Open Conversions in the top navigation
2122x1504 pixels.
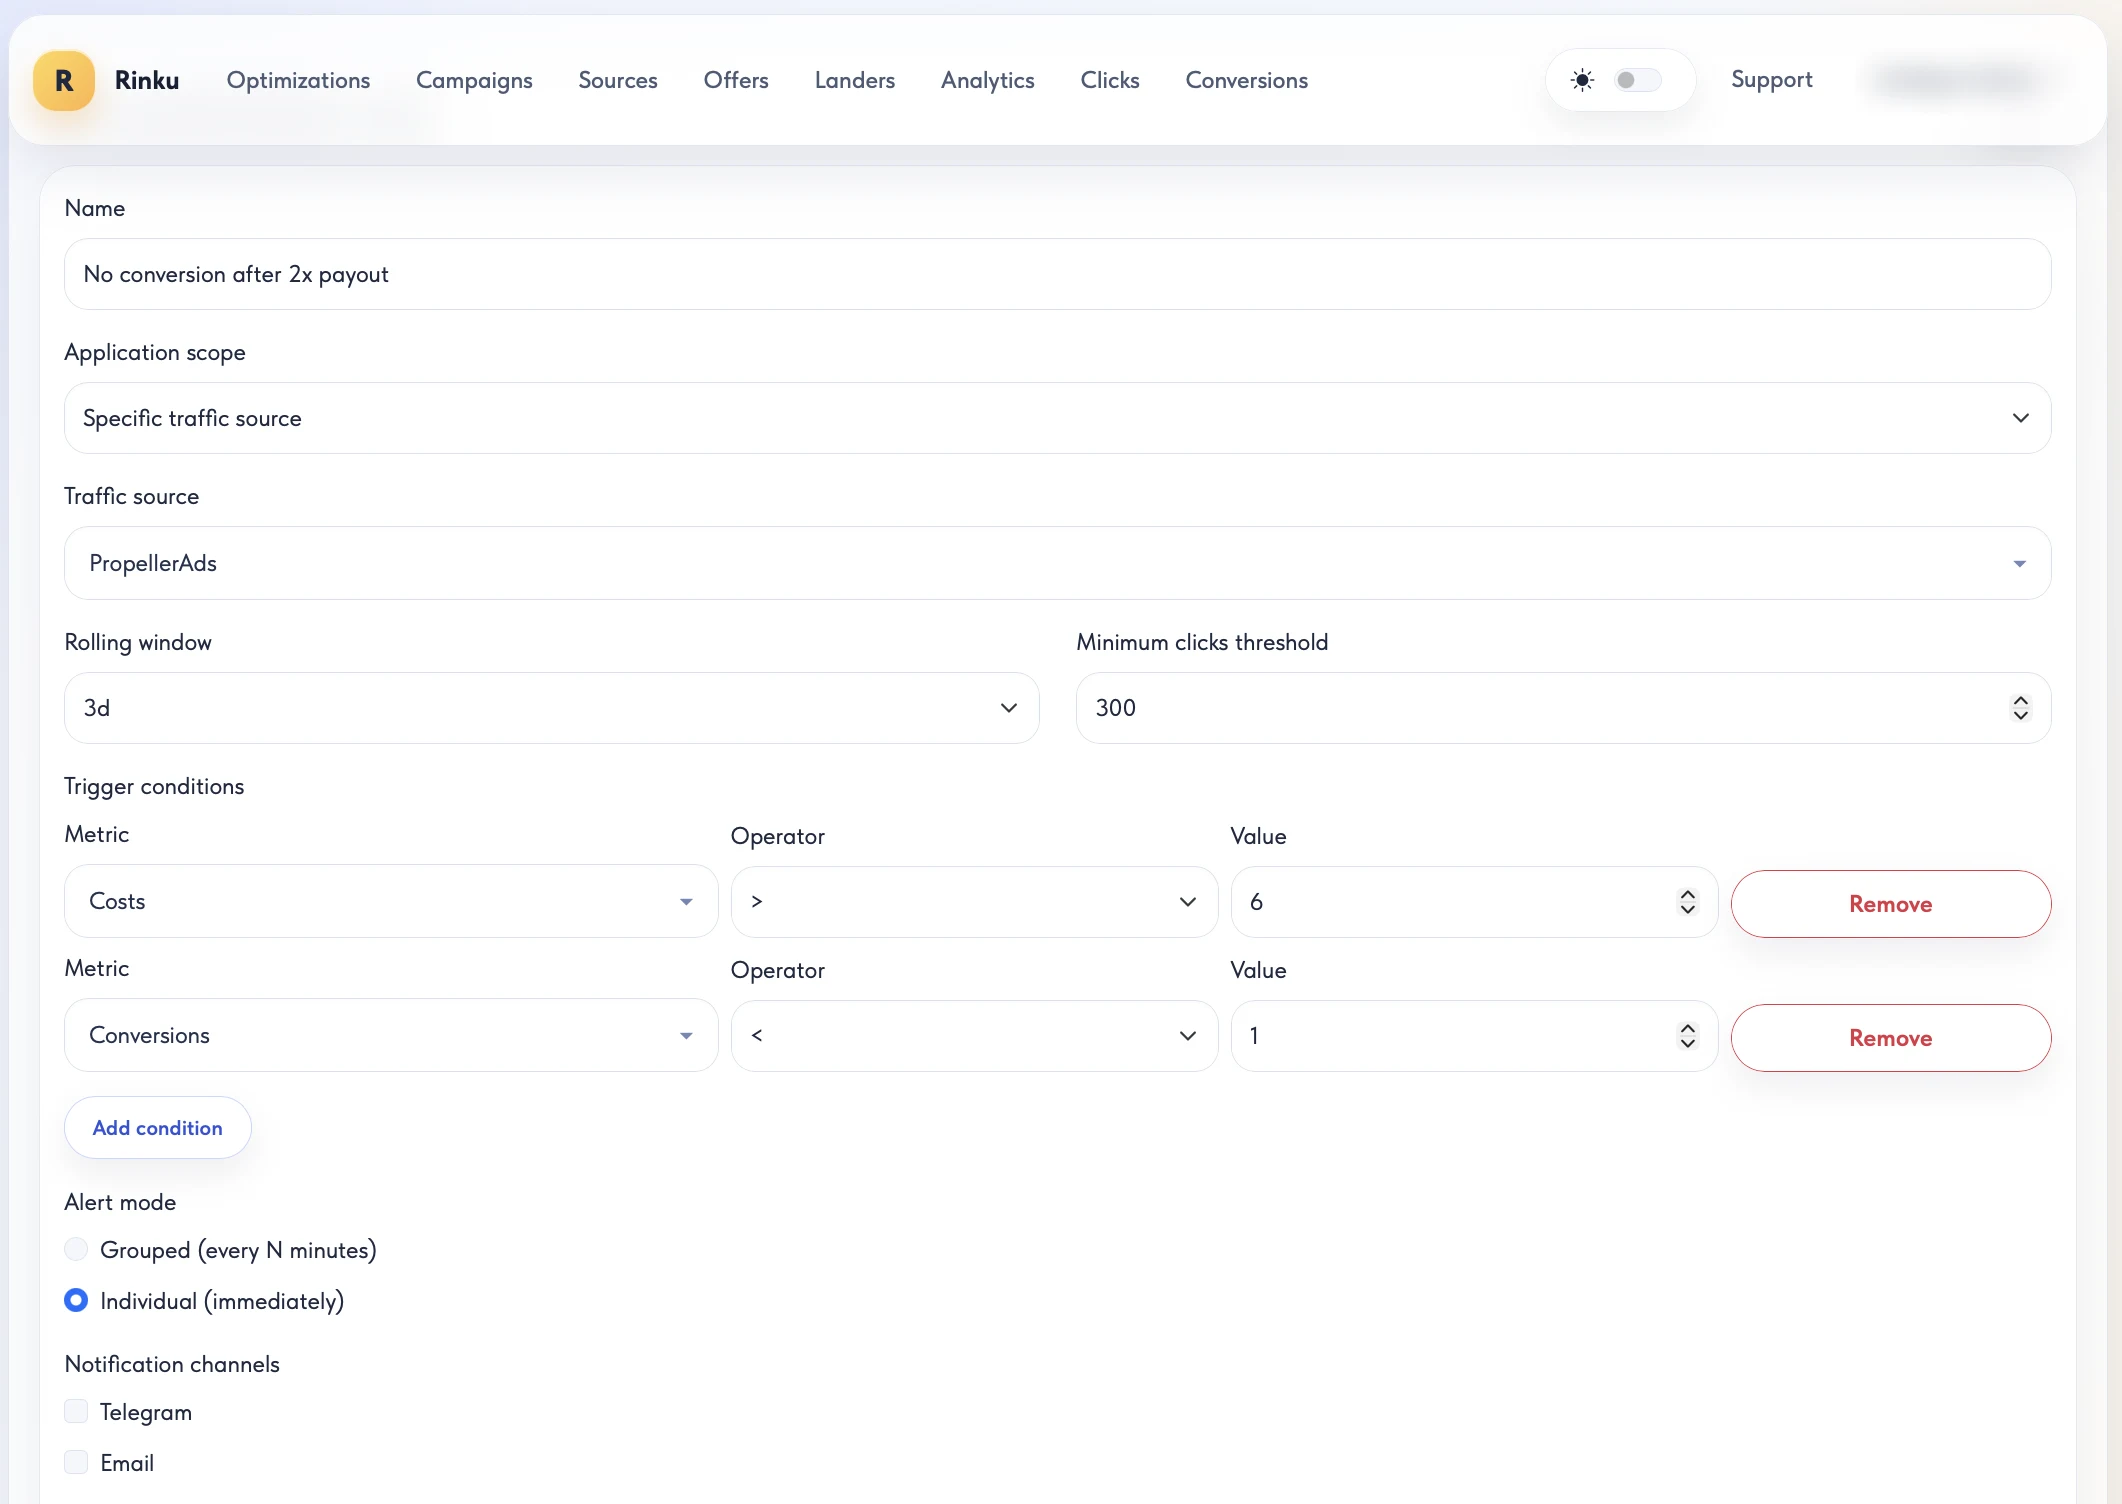click(x=1247, y=80)
